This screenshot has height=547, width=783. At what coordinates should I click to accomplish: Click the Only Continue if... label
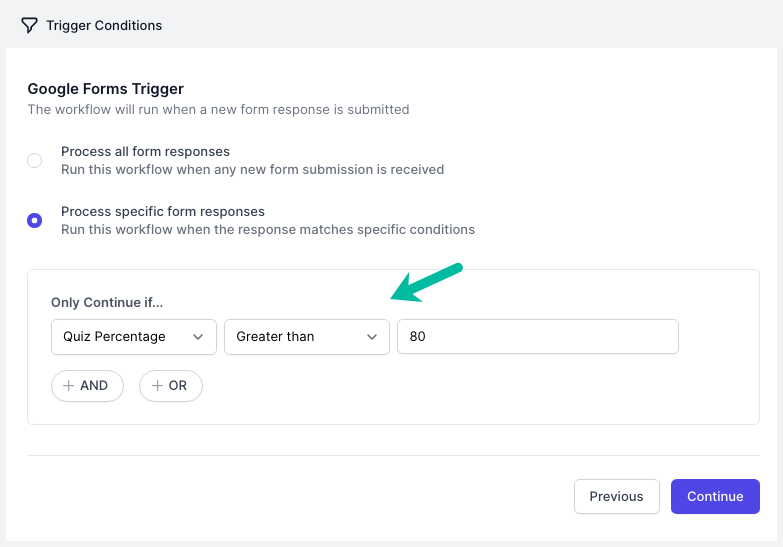pyautogui.click(x=107, y=303)
